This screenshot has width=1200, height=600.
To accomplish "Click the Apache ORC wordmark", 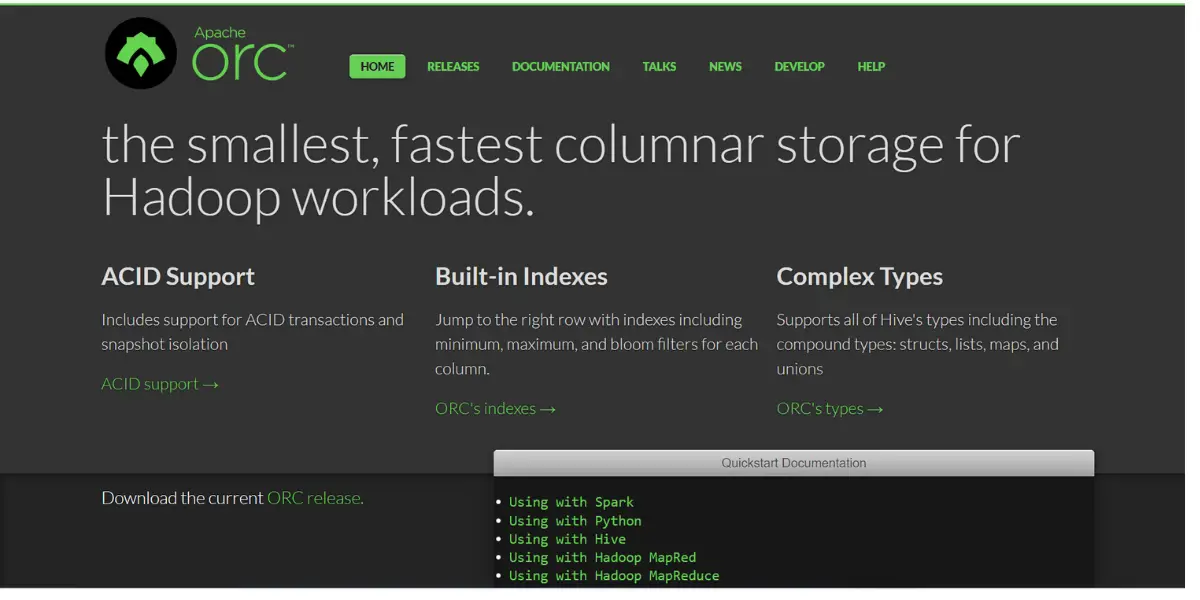I will [x=243, y=54].
